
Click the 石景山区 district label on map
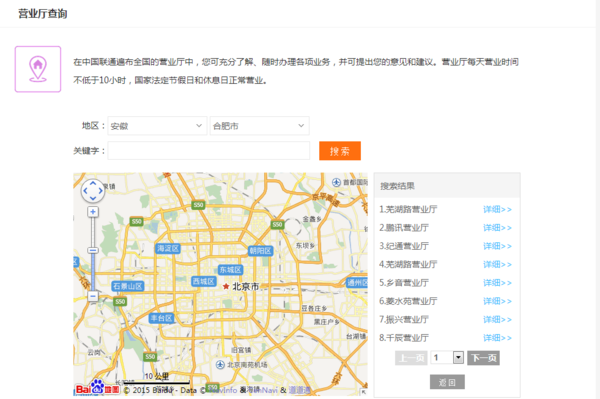coord(128,286)
